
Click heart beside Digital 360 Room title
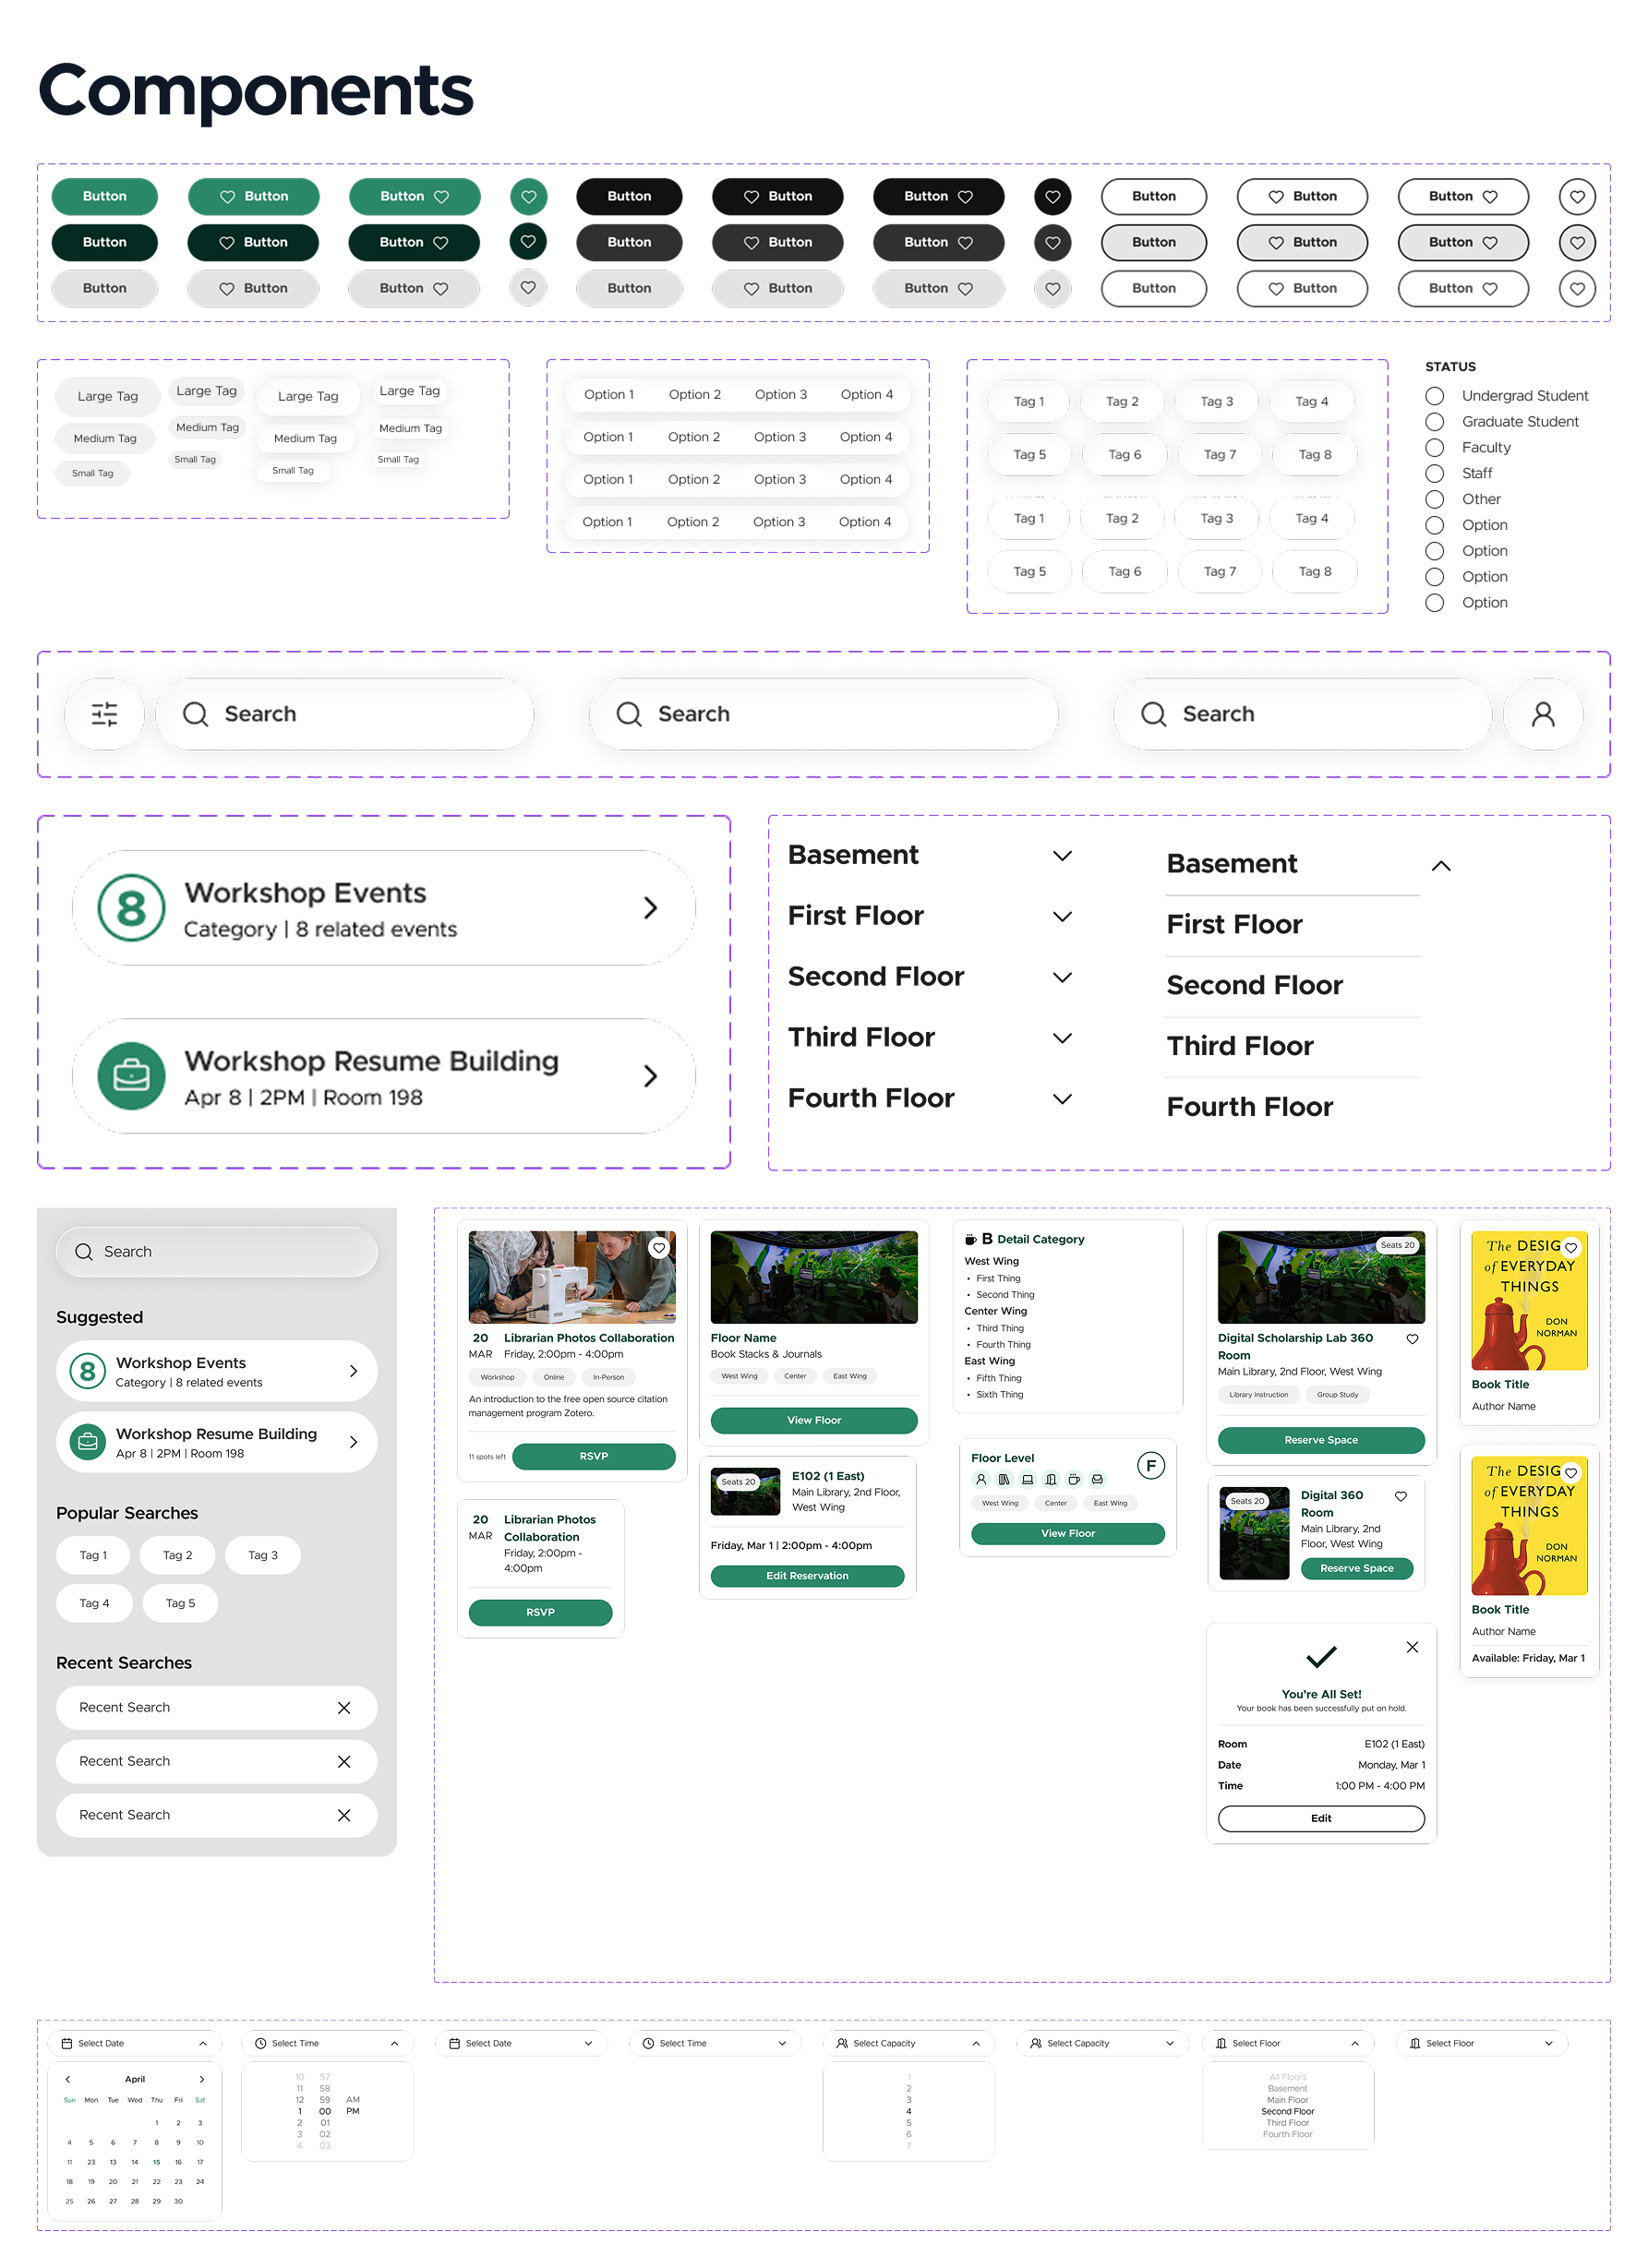pos(1400,1496)
